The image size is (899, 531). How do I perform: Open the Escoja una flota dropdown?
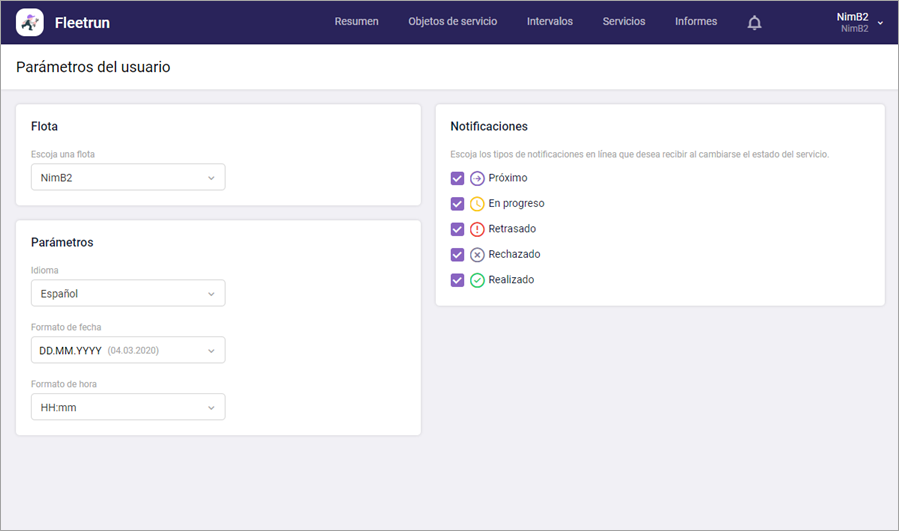click(128, 177)
